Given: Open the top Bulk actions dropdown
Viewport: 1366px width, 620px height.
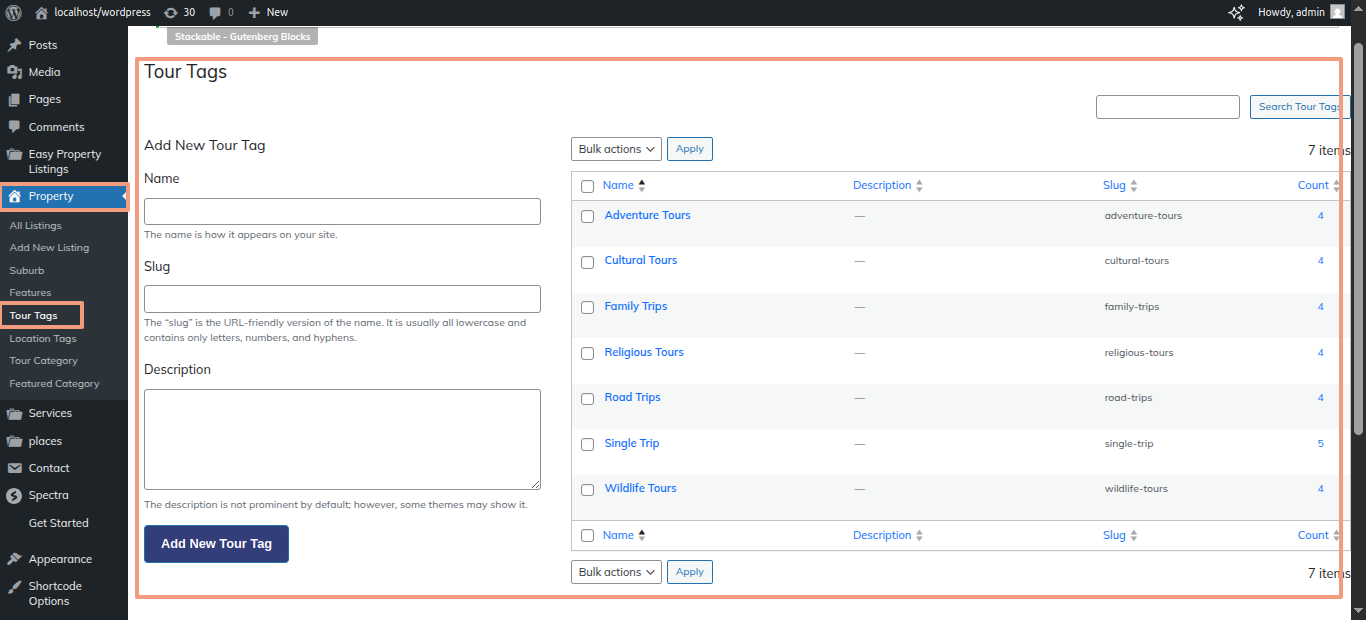Looking at the screenshot, I should tap(616, 149).
